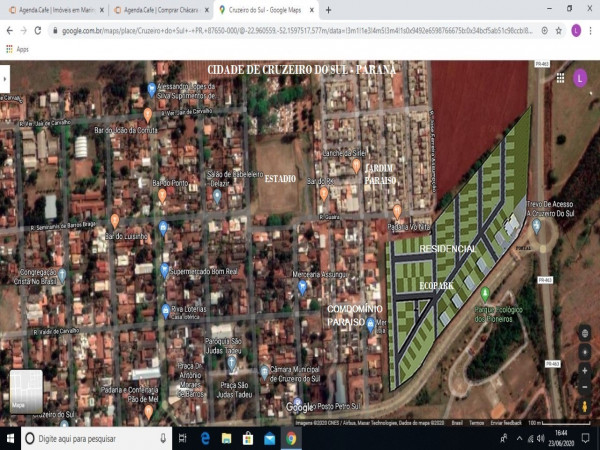Image resolution: width=600 pixels, height=450 pixels.
Task: Click the address bar URL field
Action: [x=300, y=30]
